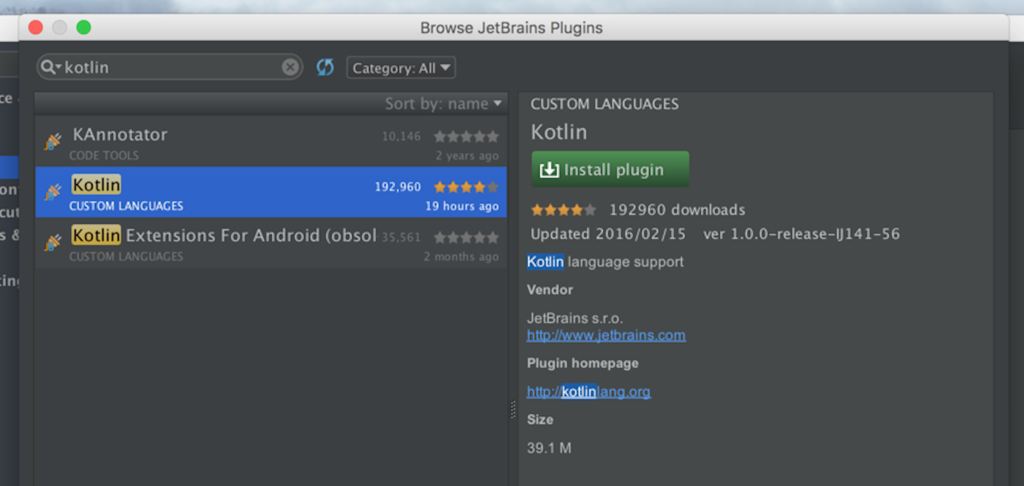Click the 2 months ago timestamp
The height and width of the screenshot is (486, 1024).
click(x=461, y=257)
